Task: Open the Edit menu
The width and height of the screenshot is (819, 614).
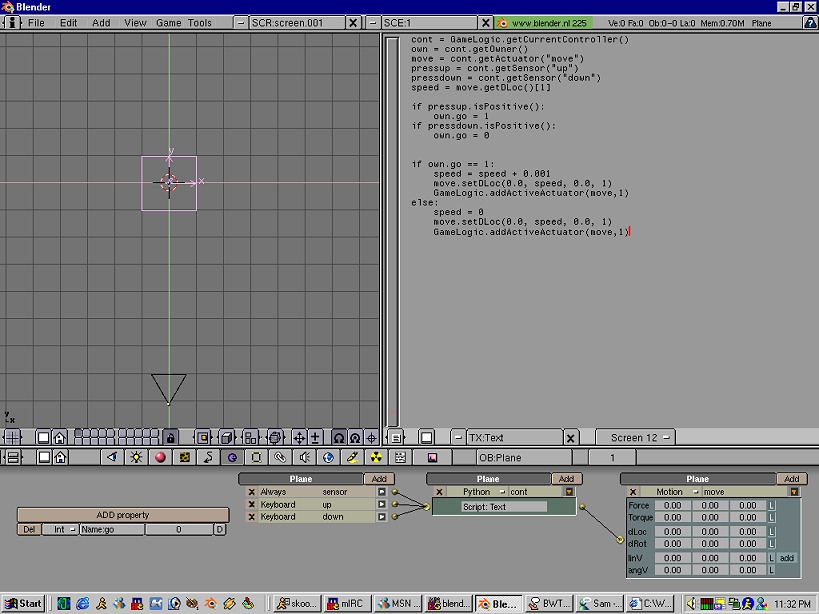Action: [x=68, y=22]
